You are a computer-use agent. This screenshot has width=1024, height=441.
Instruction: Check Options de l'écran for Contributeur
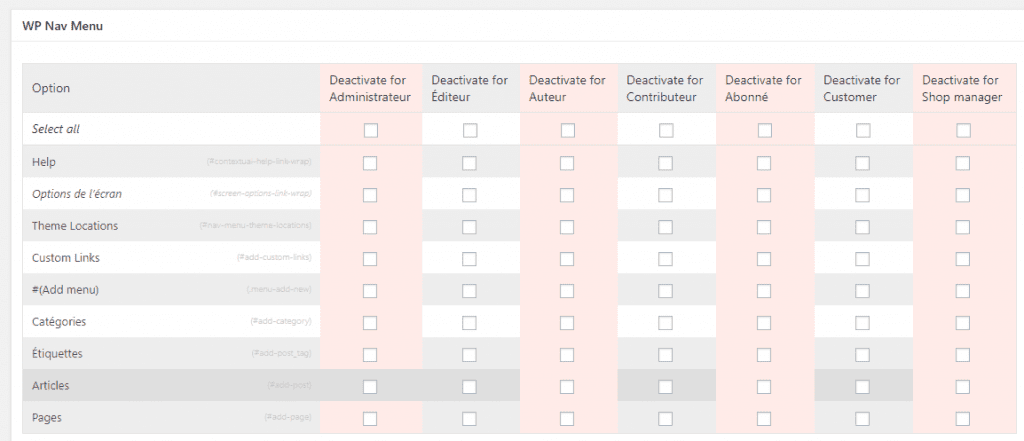[666, 194]
